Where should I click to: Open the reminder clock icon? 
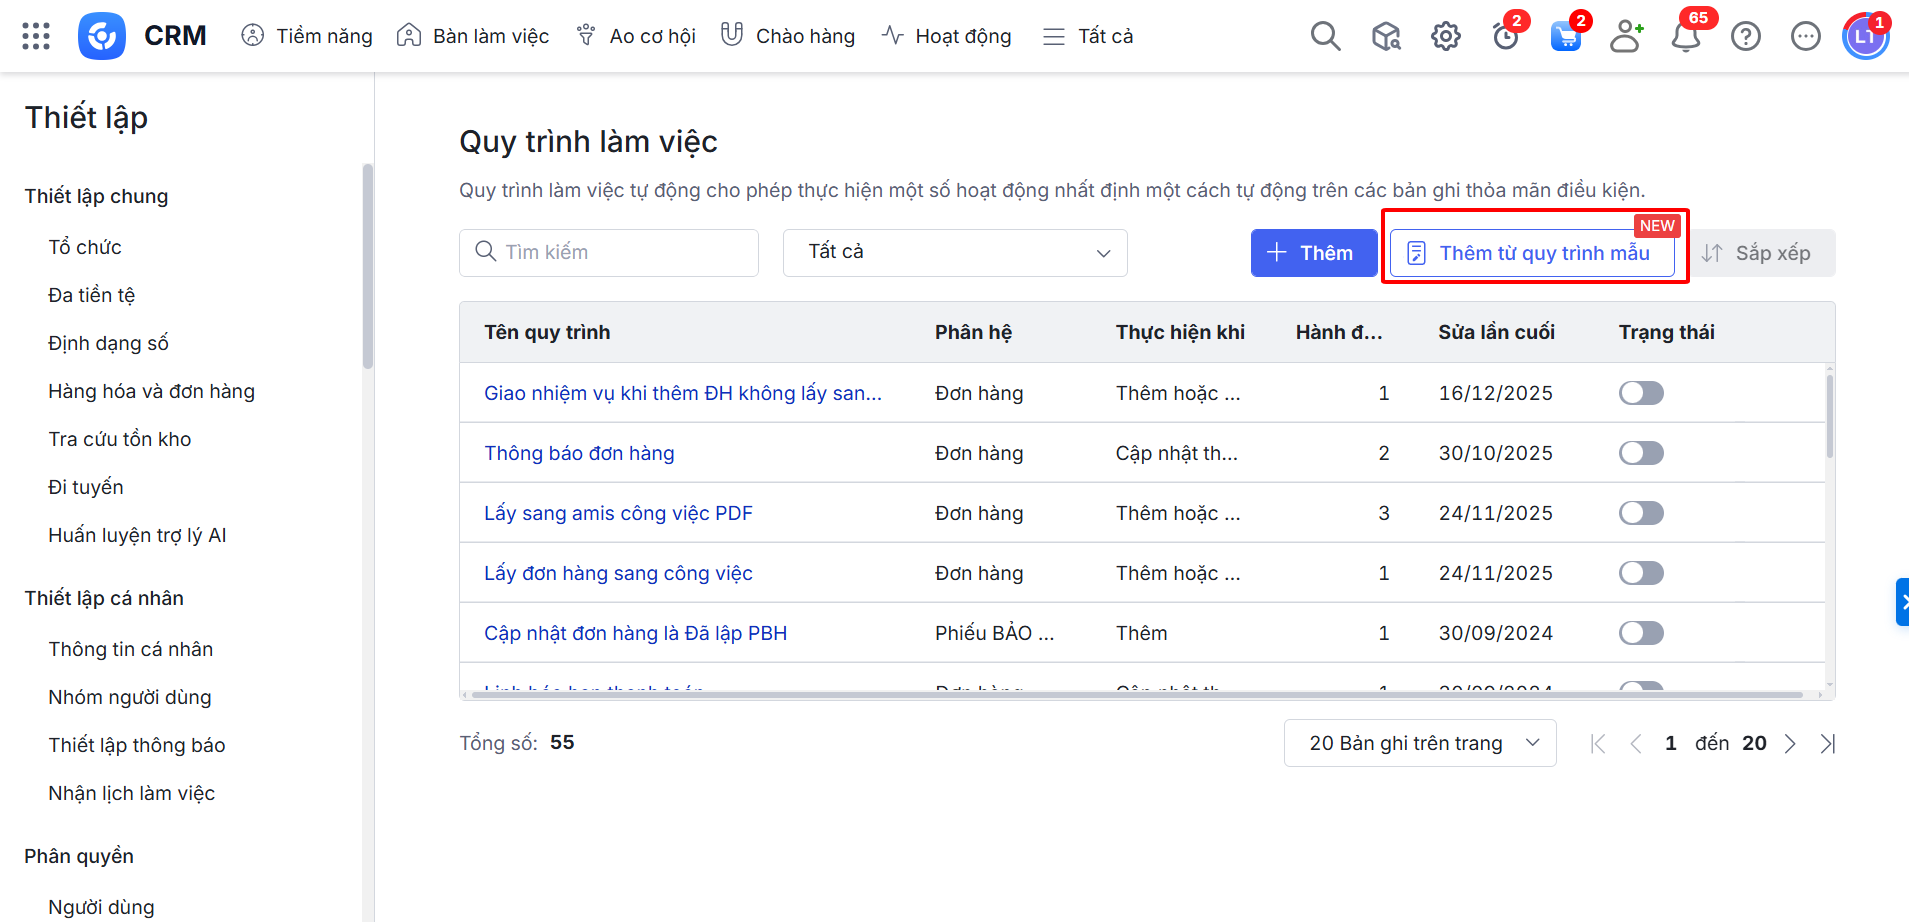(1505, 38)
